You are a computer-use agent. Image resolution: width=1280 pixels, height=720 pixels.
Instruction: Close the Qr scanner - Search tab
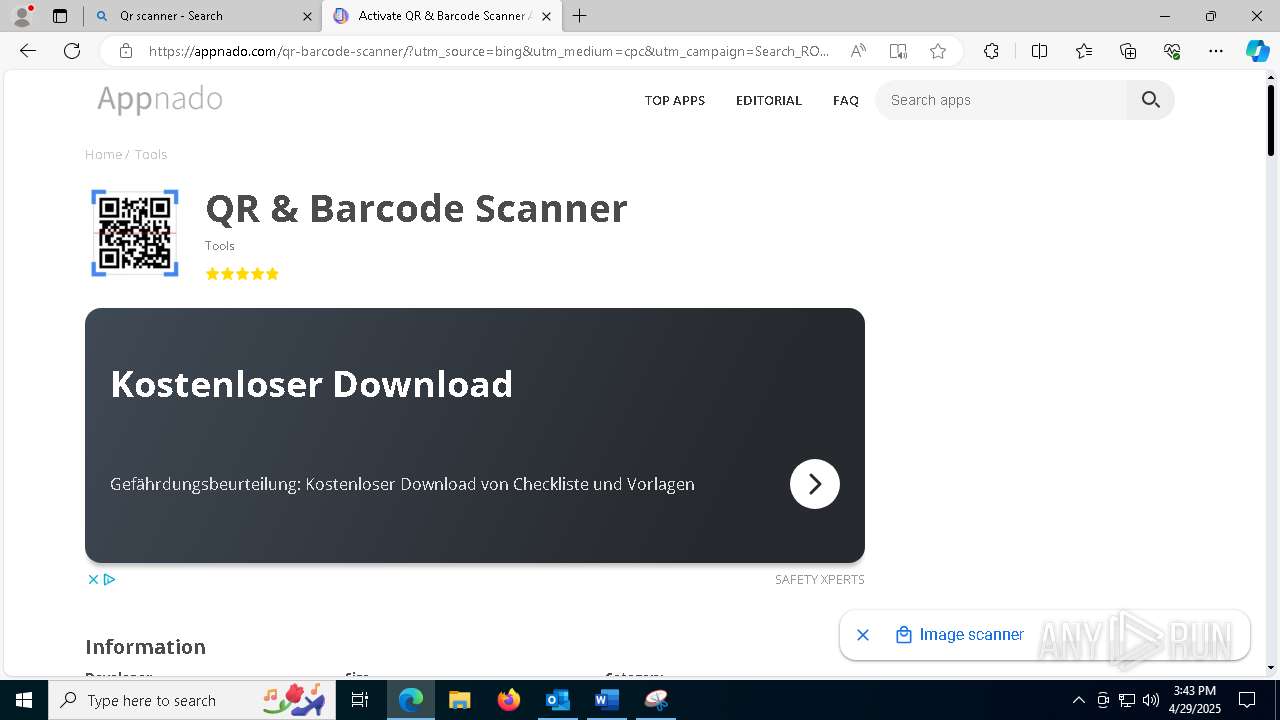point(307,16)
